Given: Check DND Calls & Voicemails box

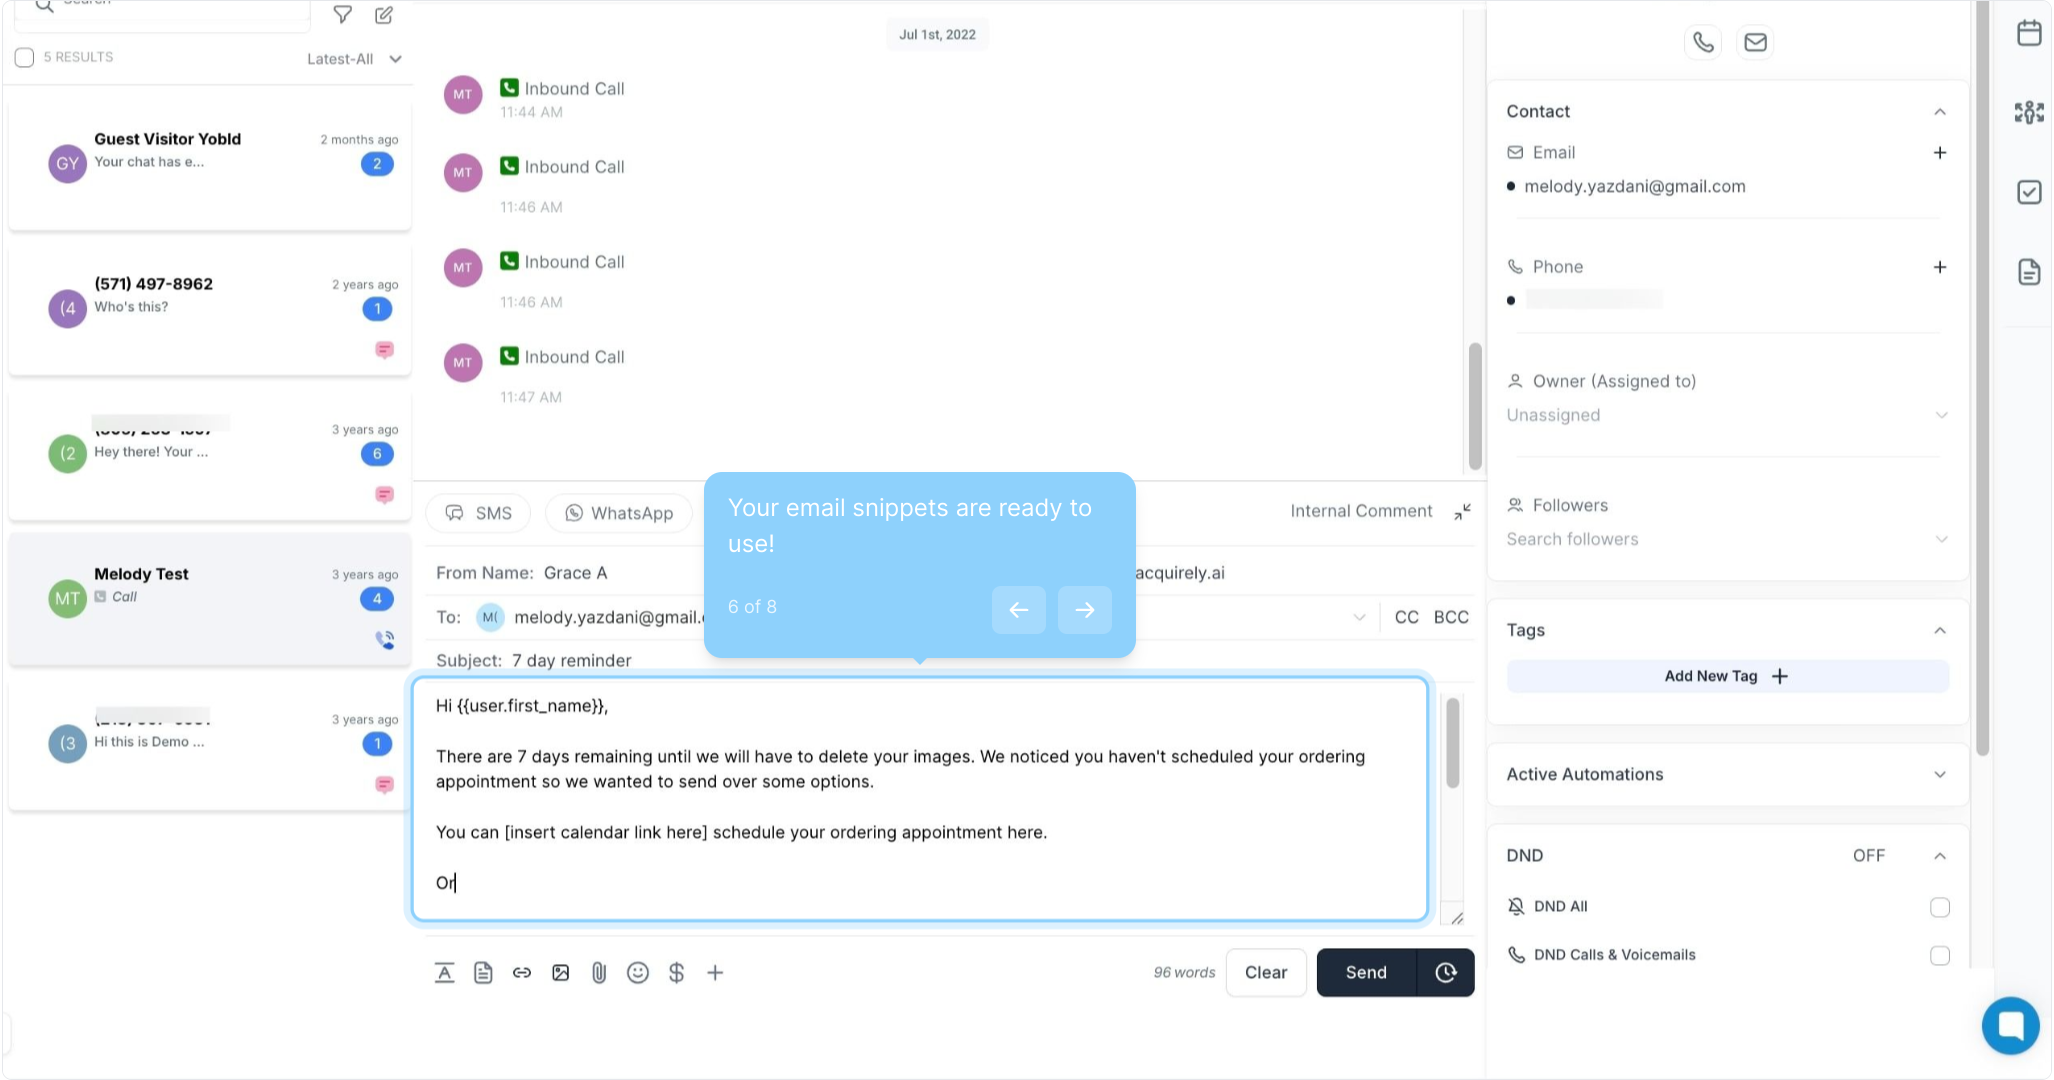Looking at the screenshot, I should coord(1939,955).
